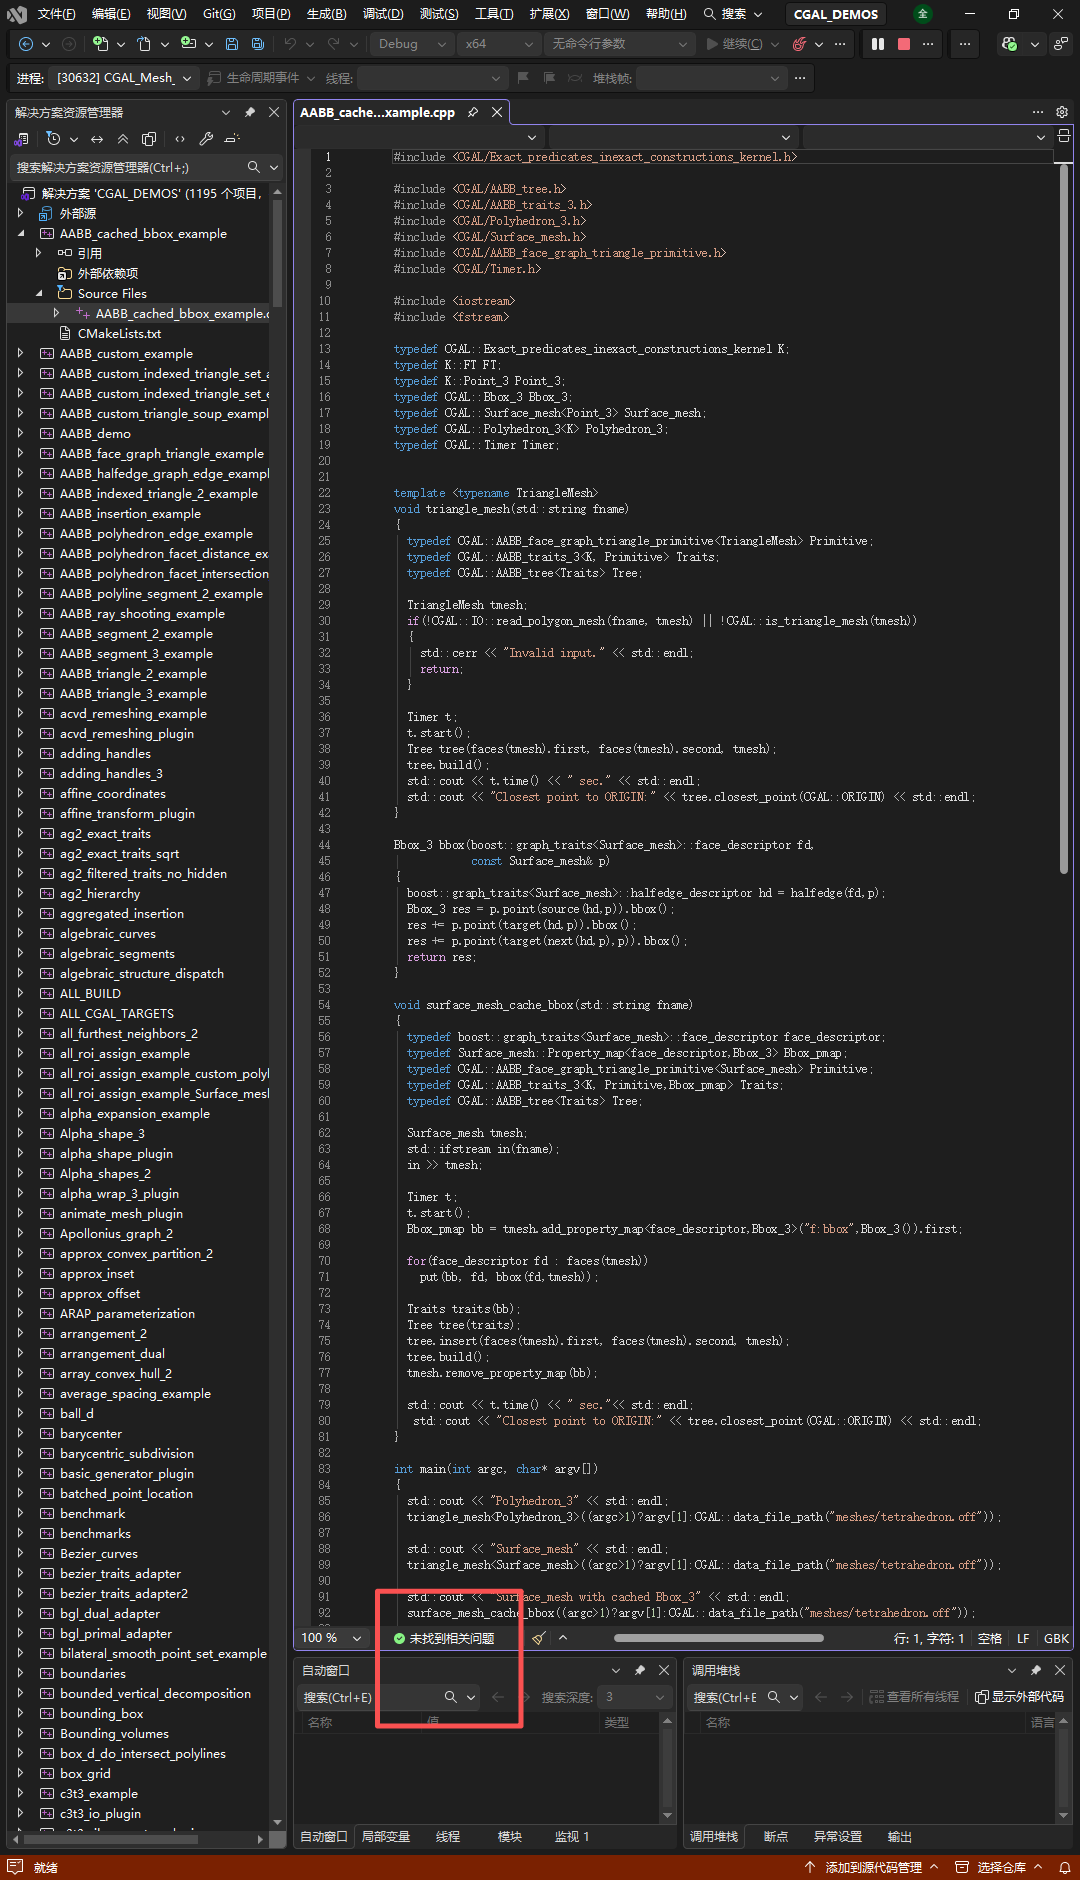The width and height of the screenshot is (1080, 1880).
Task: Collapse AABB_cached_bbox_example project node
Action: pyautogui.click(x=21, y=233)
